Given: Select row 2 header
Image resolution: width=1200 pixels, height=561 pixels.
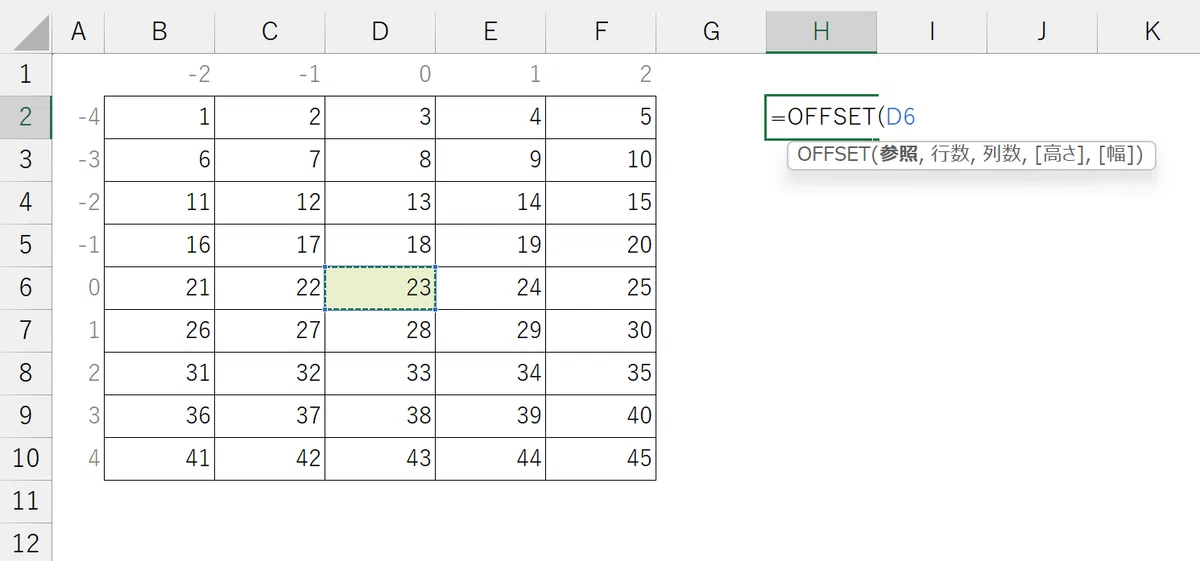Looking at the screenshot, I should [x=26, y=117].
